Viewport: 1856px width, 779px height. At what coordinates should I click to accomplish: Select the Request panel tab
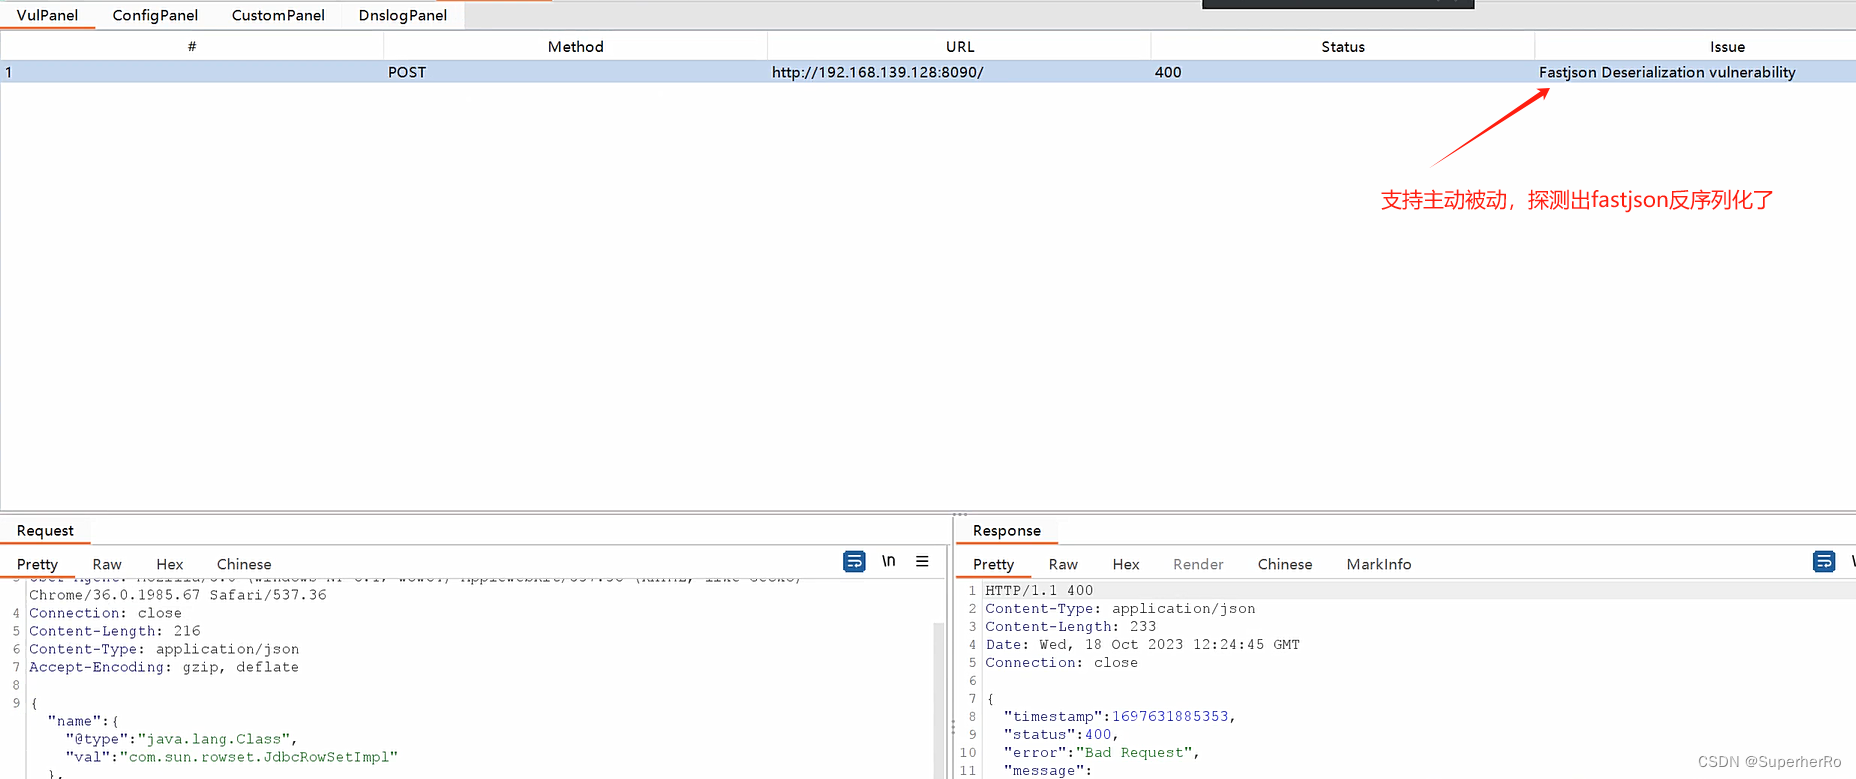(x=45, y=530)
